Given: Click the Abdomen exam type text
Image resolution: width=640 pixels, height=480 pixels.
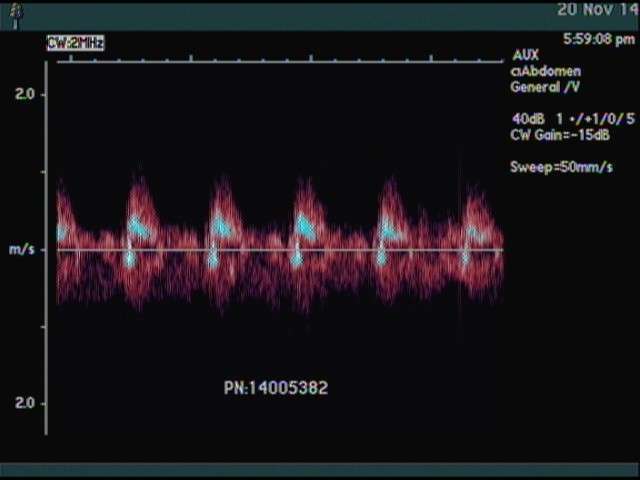Looking at the screenshot, I should pos(547,71).
